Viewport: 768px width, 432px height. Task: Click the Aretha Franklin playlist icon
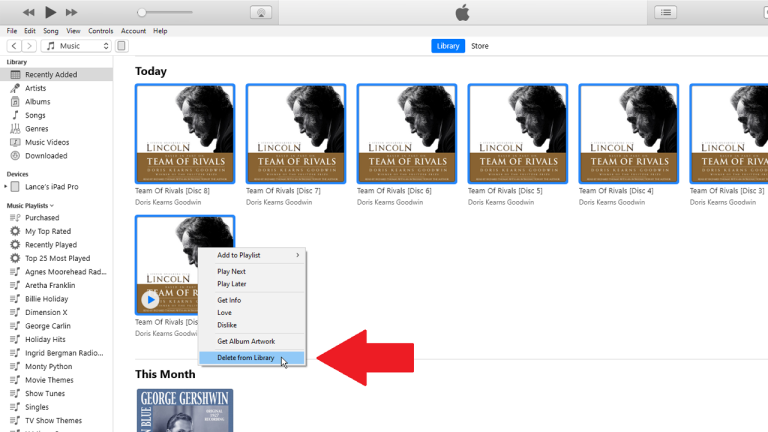coord(15,286)
